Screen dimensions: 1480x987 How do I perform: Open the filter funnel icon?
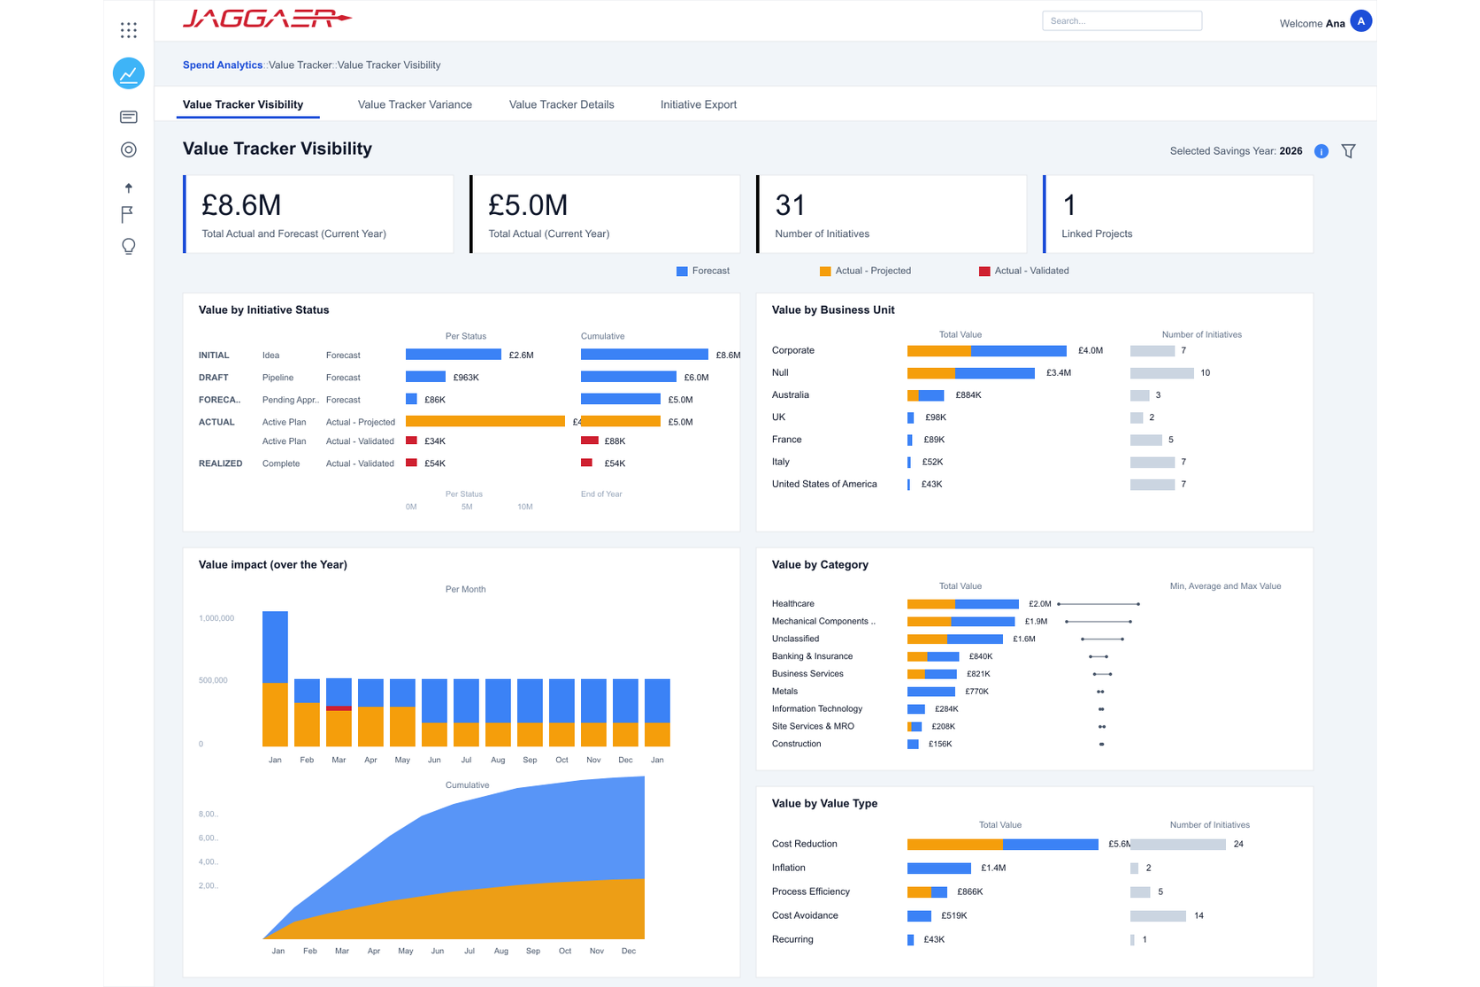click(1349, 151)
